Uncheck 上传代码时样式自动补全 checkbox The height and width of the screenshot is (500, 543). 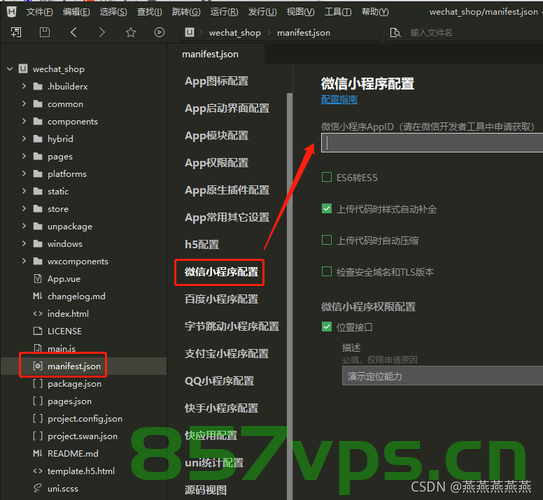pyautogui.click(x=327, y=208)
